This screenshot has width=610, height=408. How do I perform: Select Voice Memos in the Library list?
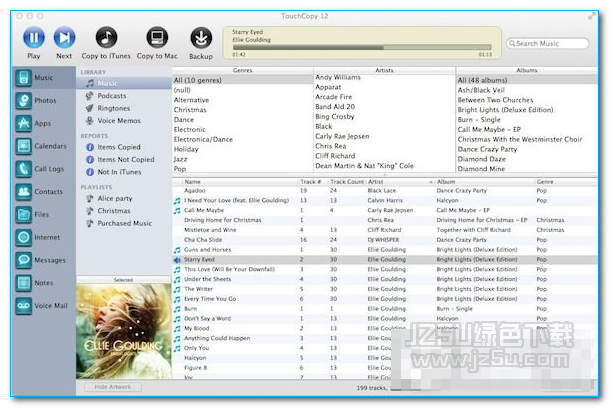124,121
